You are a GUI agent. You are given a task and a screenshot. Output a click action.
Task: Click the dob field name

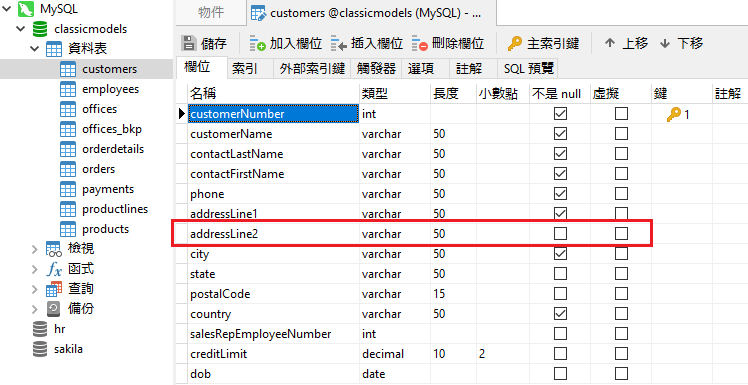pos(200,374)
